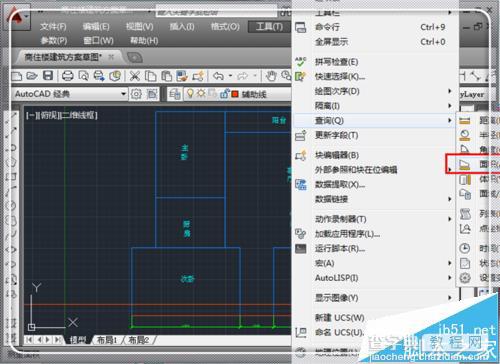Screen dimensions: 500x364
Task: Choose 查询(Q) menu entry
Action: click(x=375, y=120)
